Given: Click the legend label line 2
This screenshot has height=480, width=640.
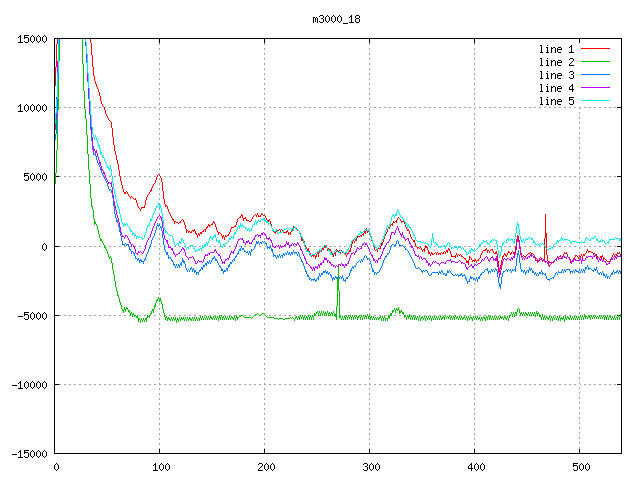Looking at the screenshot, I should tap(556, 62).
